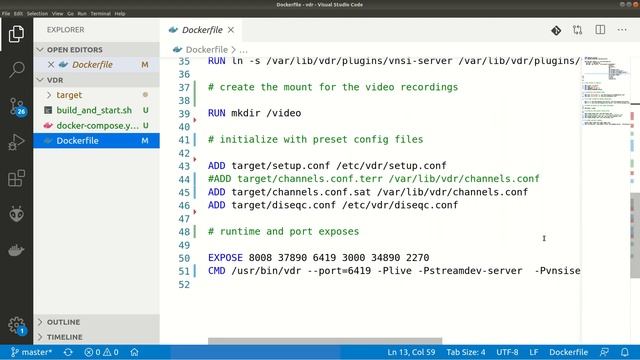
Task: Synchronize changes via status bar sync icon
Action: point(68,352)
